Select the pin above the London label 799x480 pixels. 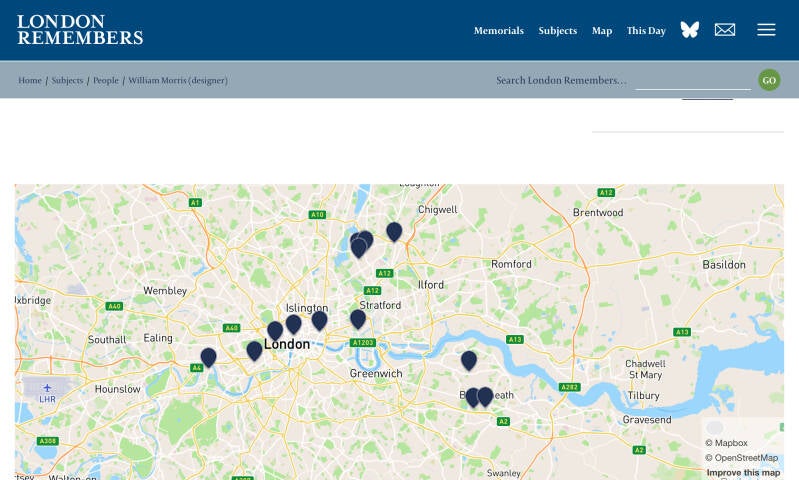(x=275, y=331)
